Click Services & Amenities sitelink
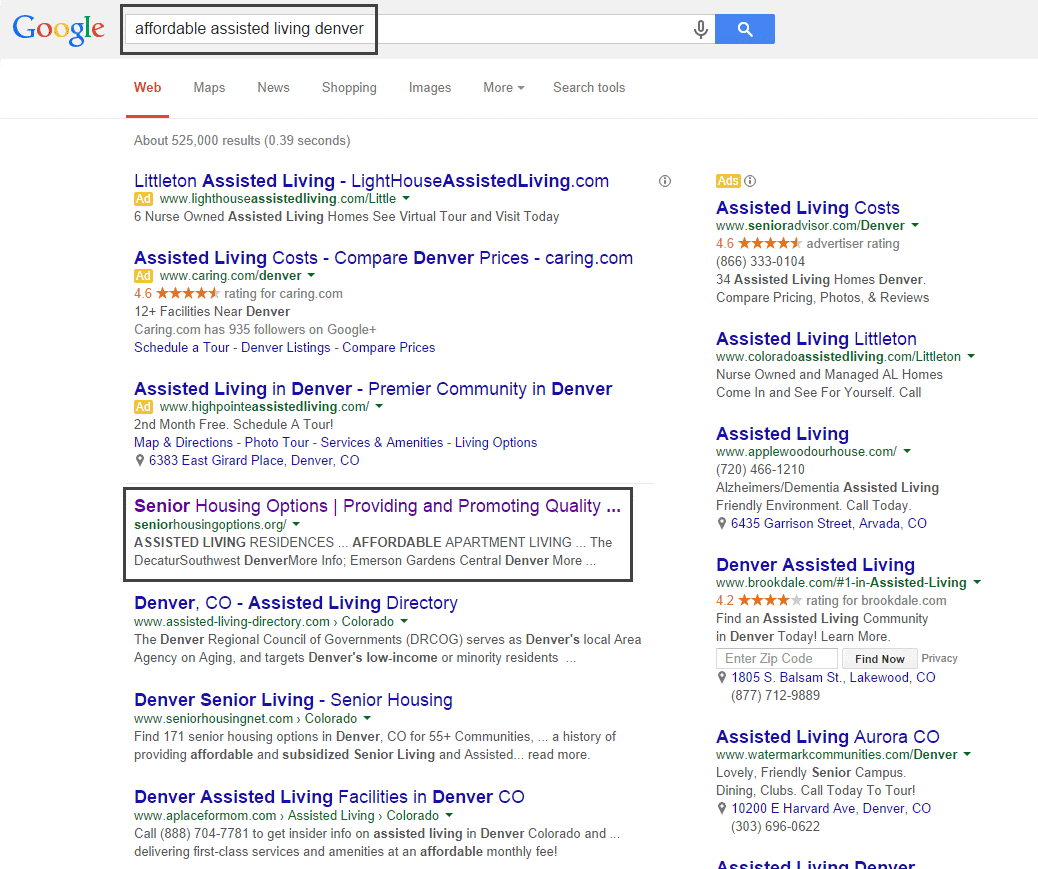1038x869 pixels. (382, 442)
